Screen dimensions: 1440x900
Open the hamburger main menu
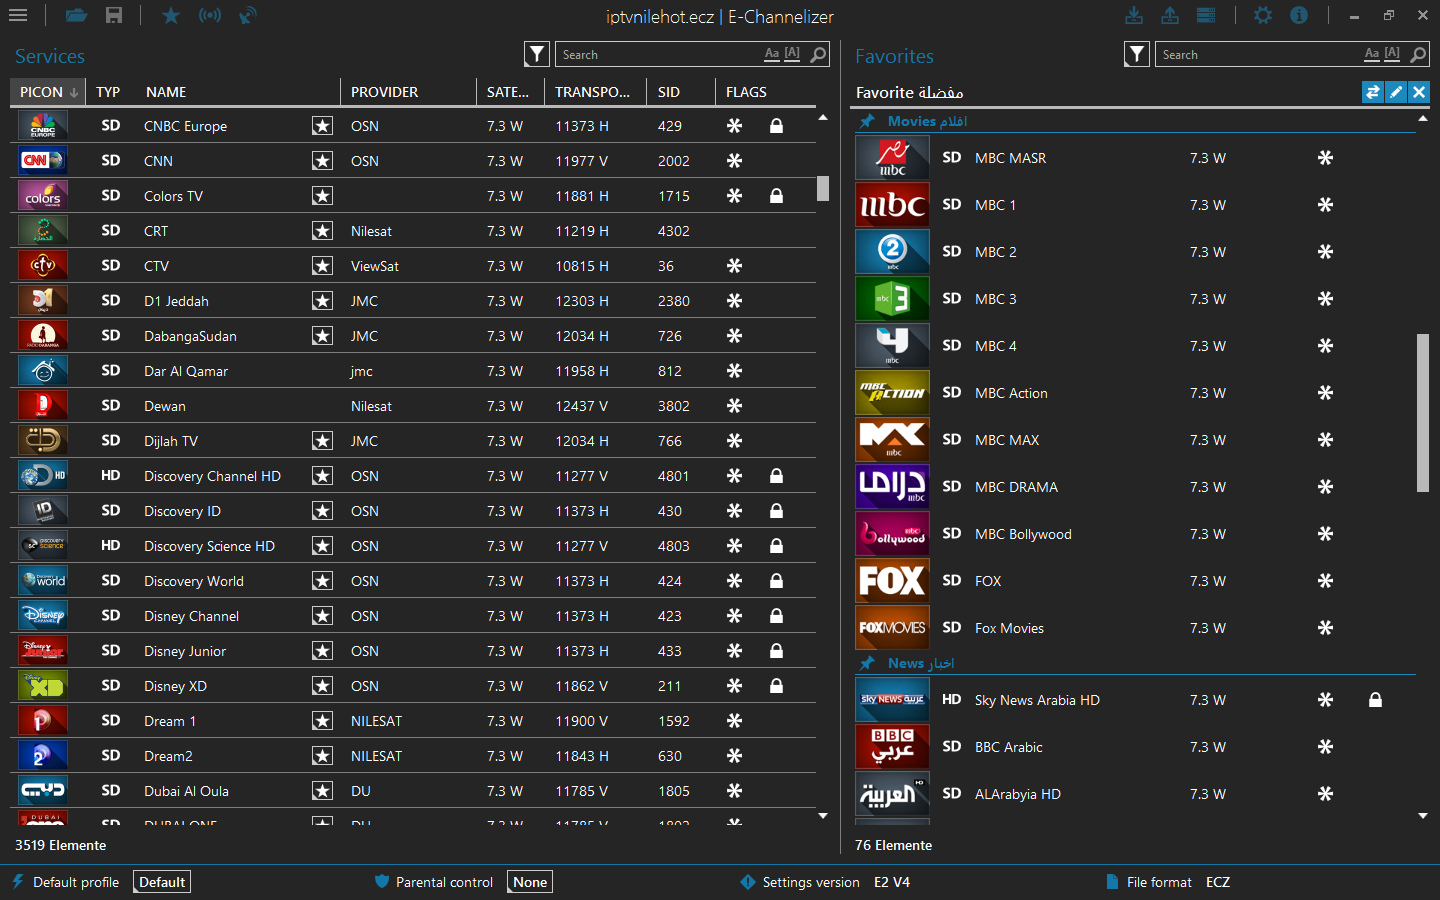(x=17, y=15)
